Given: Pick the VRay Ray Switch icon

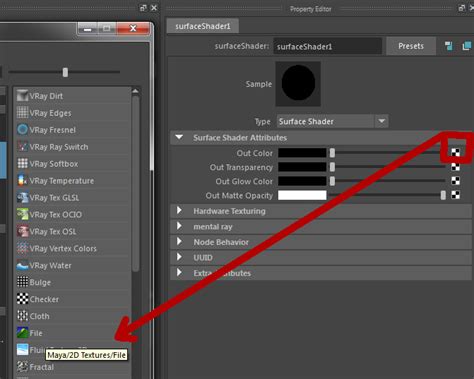Looking at the screenshot, I should 22,146.
